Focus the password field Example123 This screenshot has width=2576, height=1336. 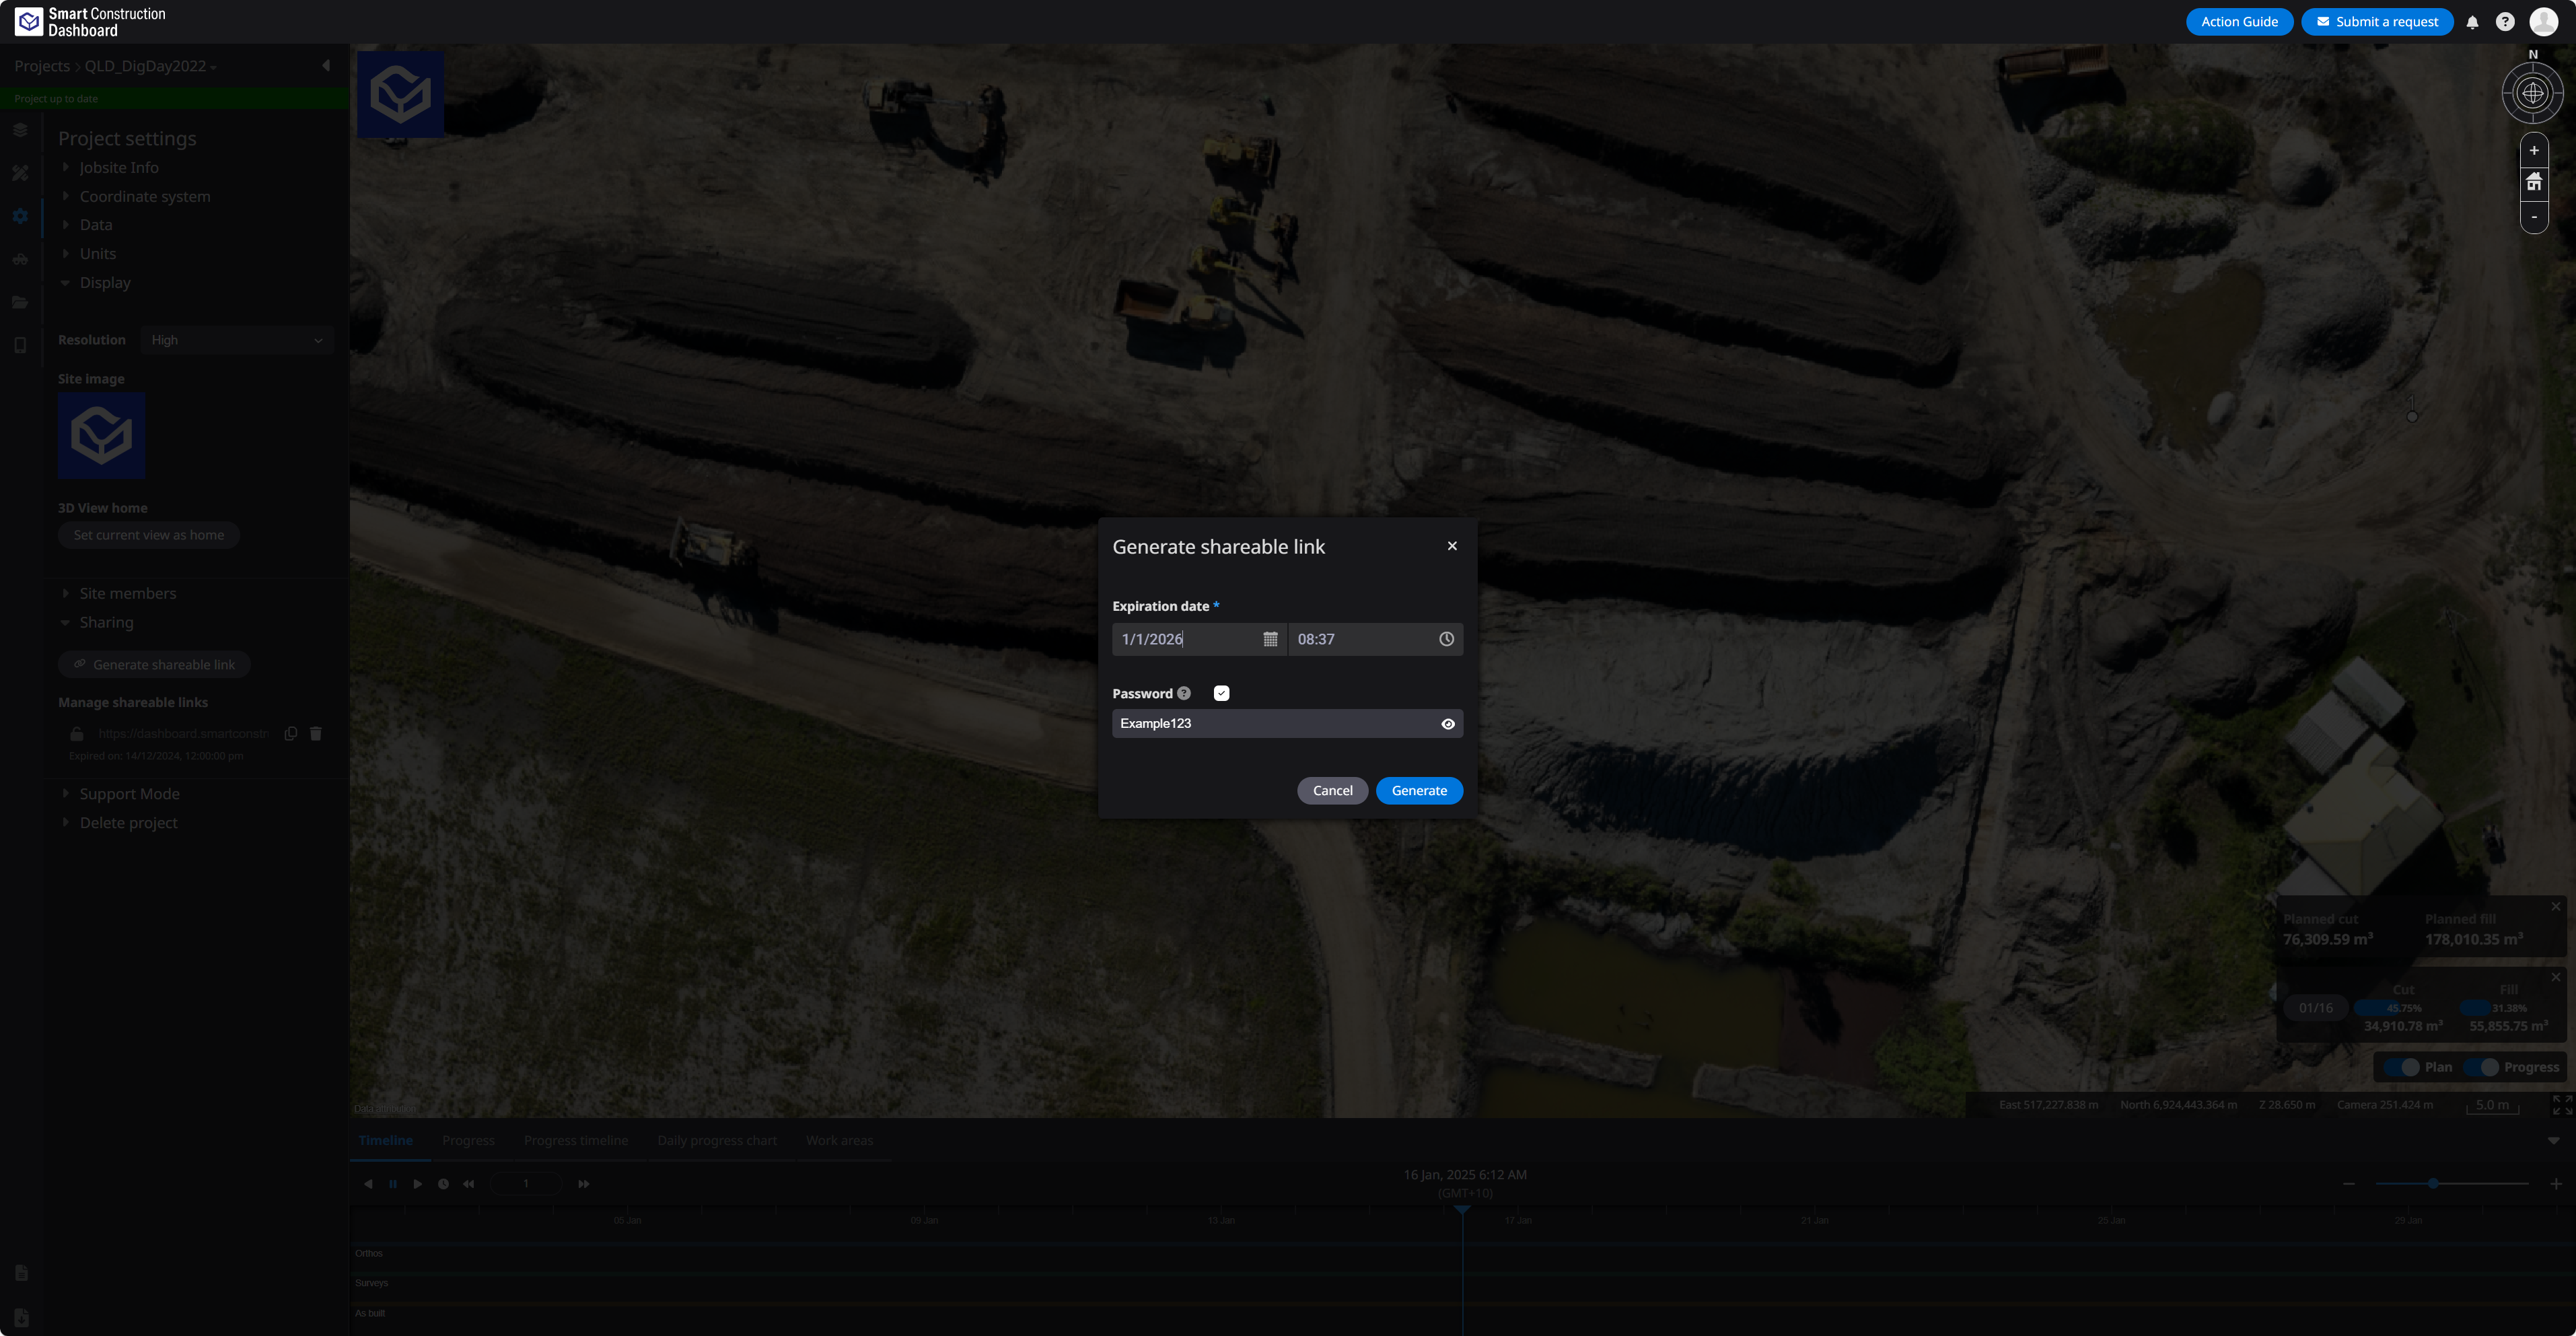coord(1287,723)
